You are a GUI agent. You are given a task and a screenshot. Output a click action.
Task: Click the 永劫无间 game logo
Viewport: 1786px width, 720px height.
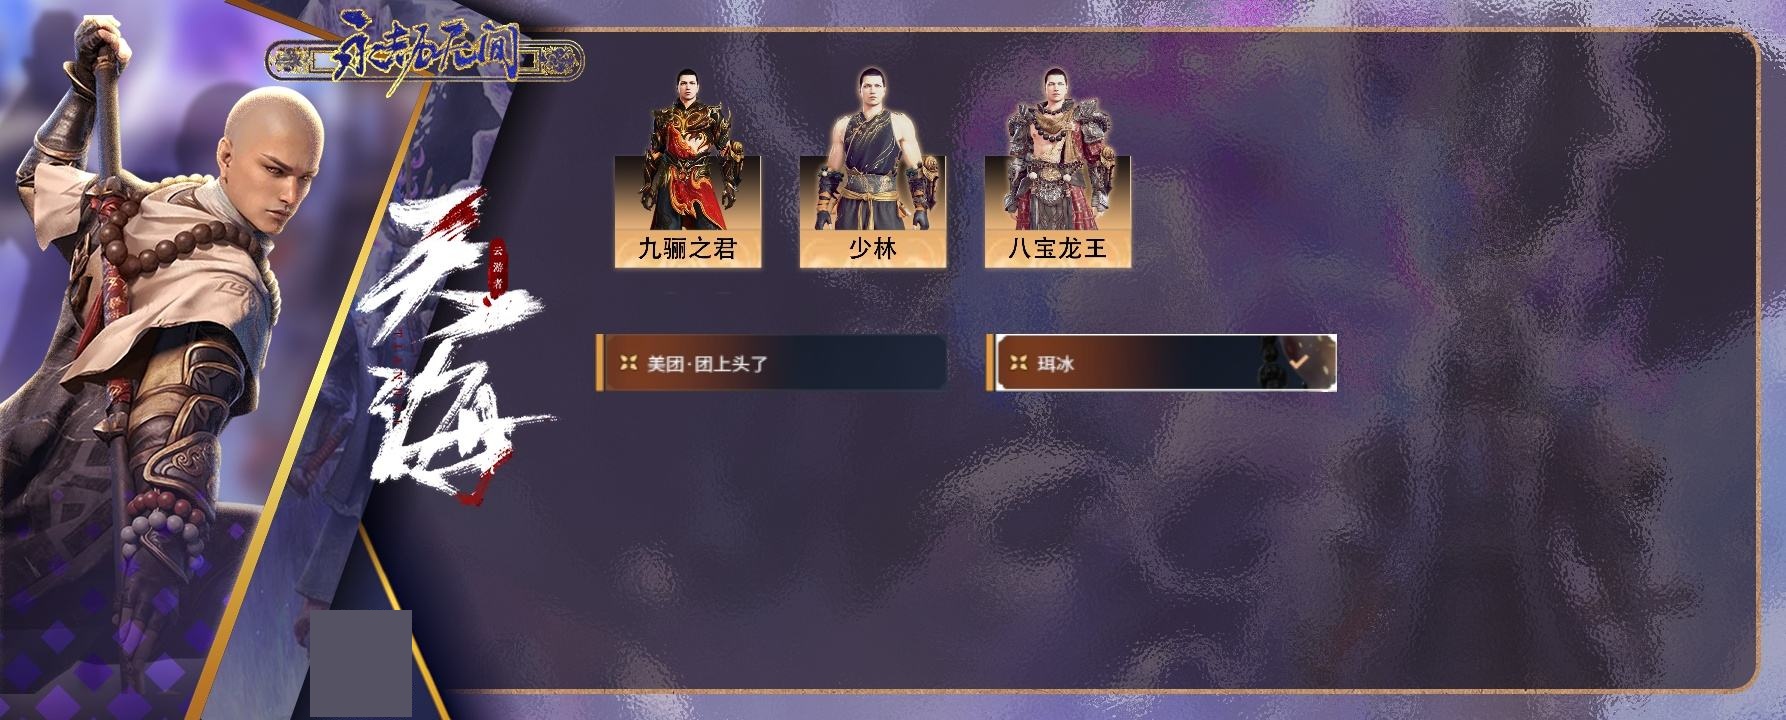point(425,59)
